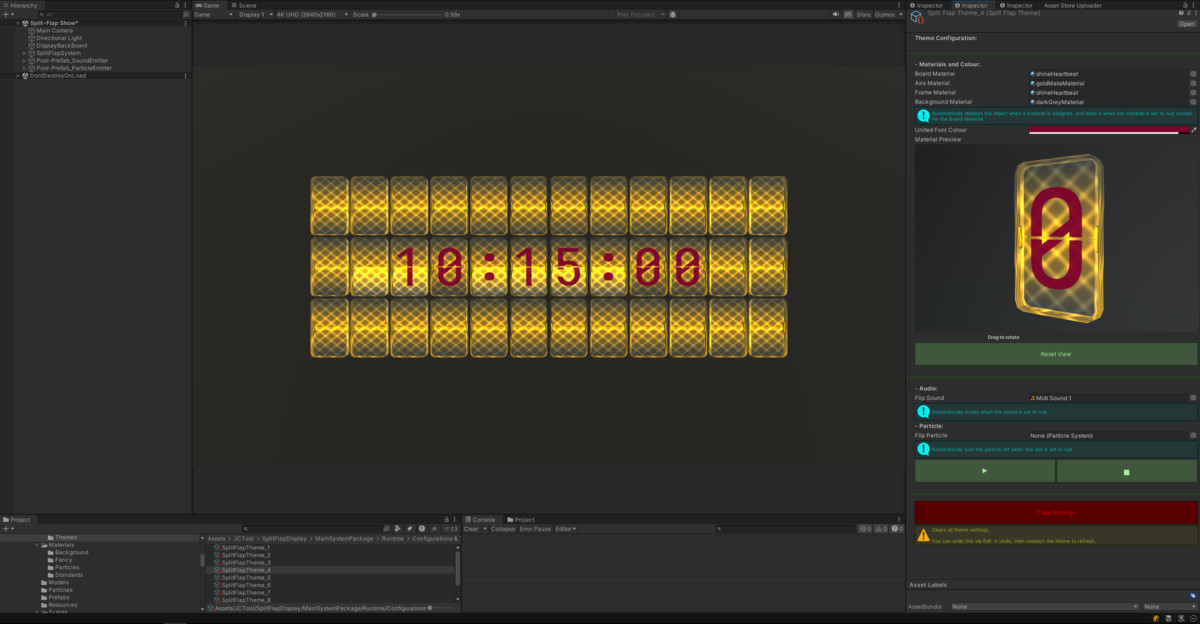
Task: Select the third Inspector tab
Action: (1016, 5)
